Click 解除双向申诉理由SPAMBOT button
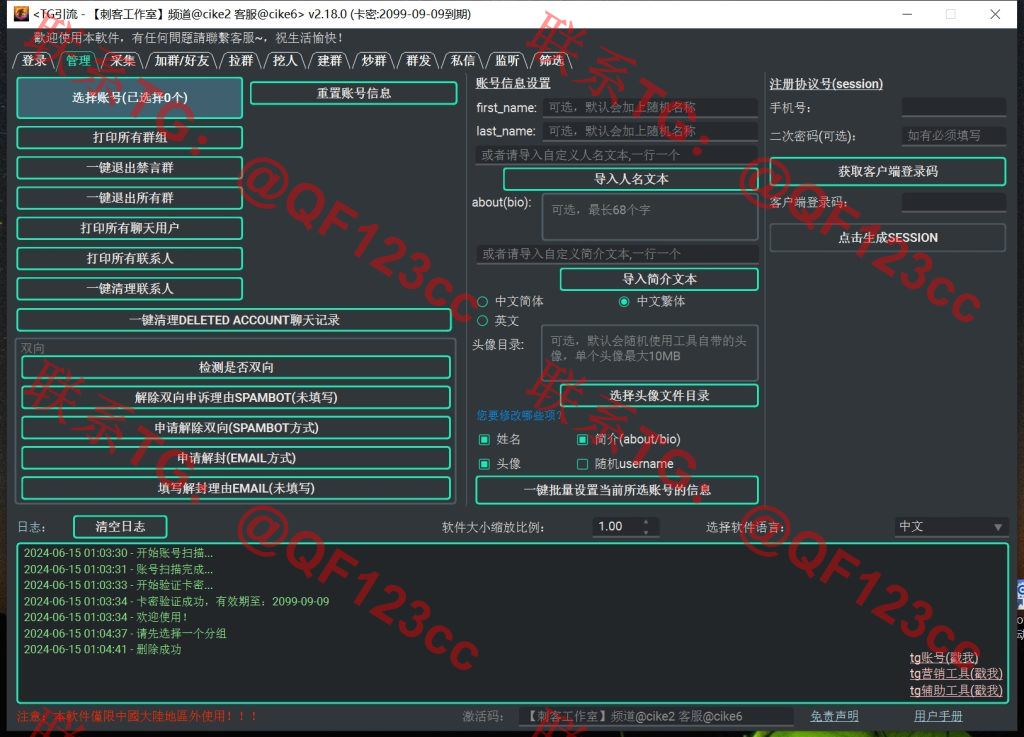 [x=236, y=397]
